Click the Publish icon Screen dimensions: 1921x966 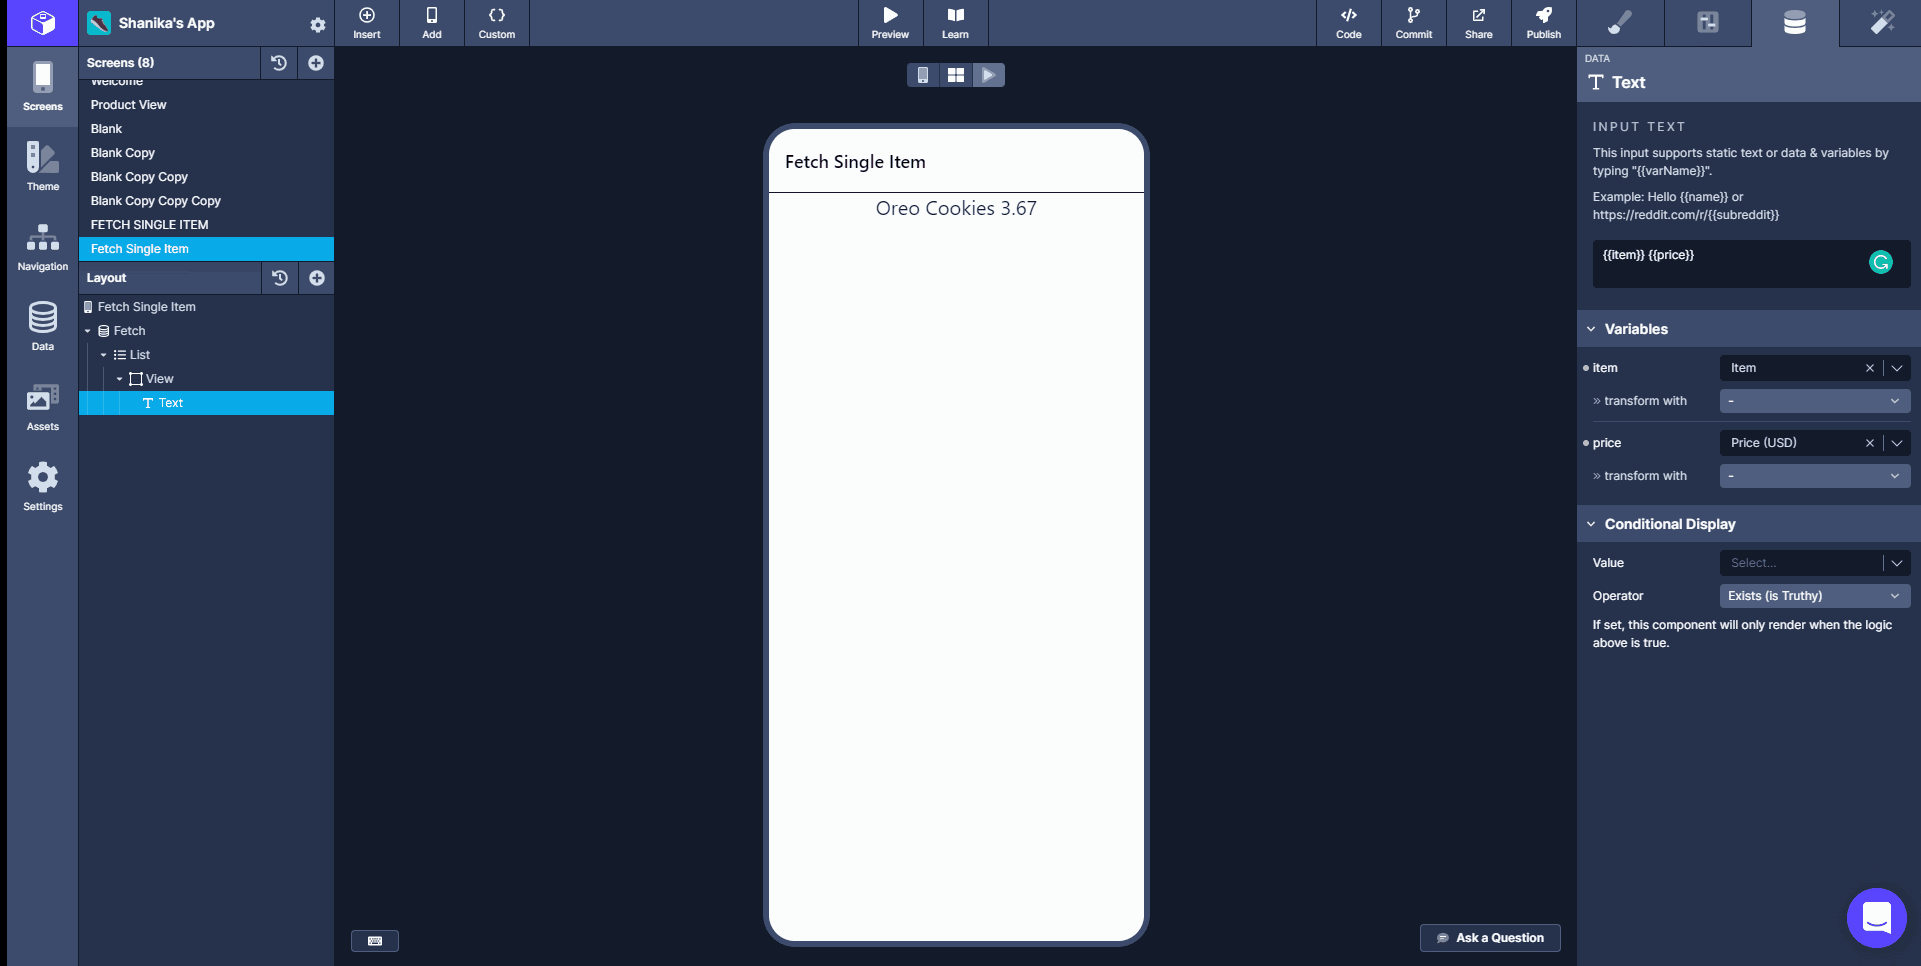1543,22
